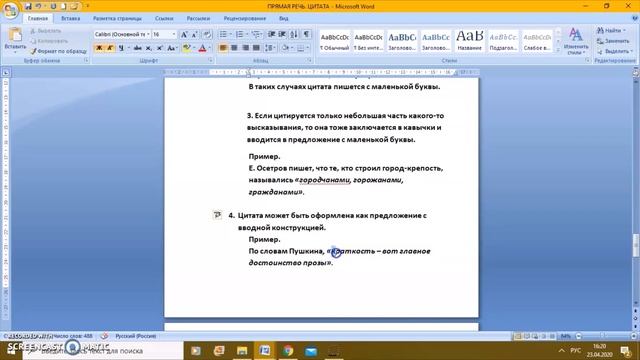640x360 pixels.
Task: Open Change Case dropdown
Action: 172,48
